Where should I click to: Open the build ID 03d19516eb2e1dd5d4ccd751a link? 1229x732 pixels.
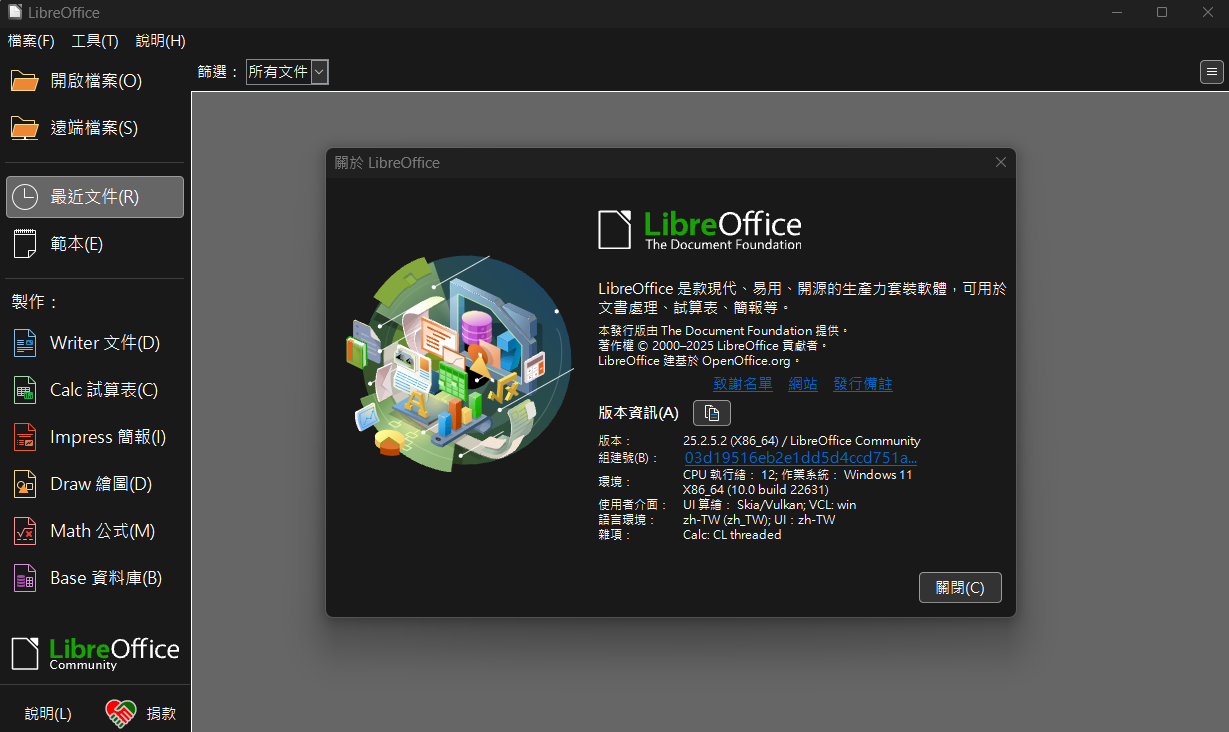(800, 458)
